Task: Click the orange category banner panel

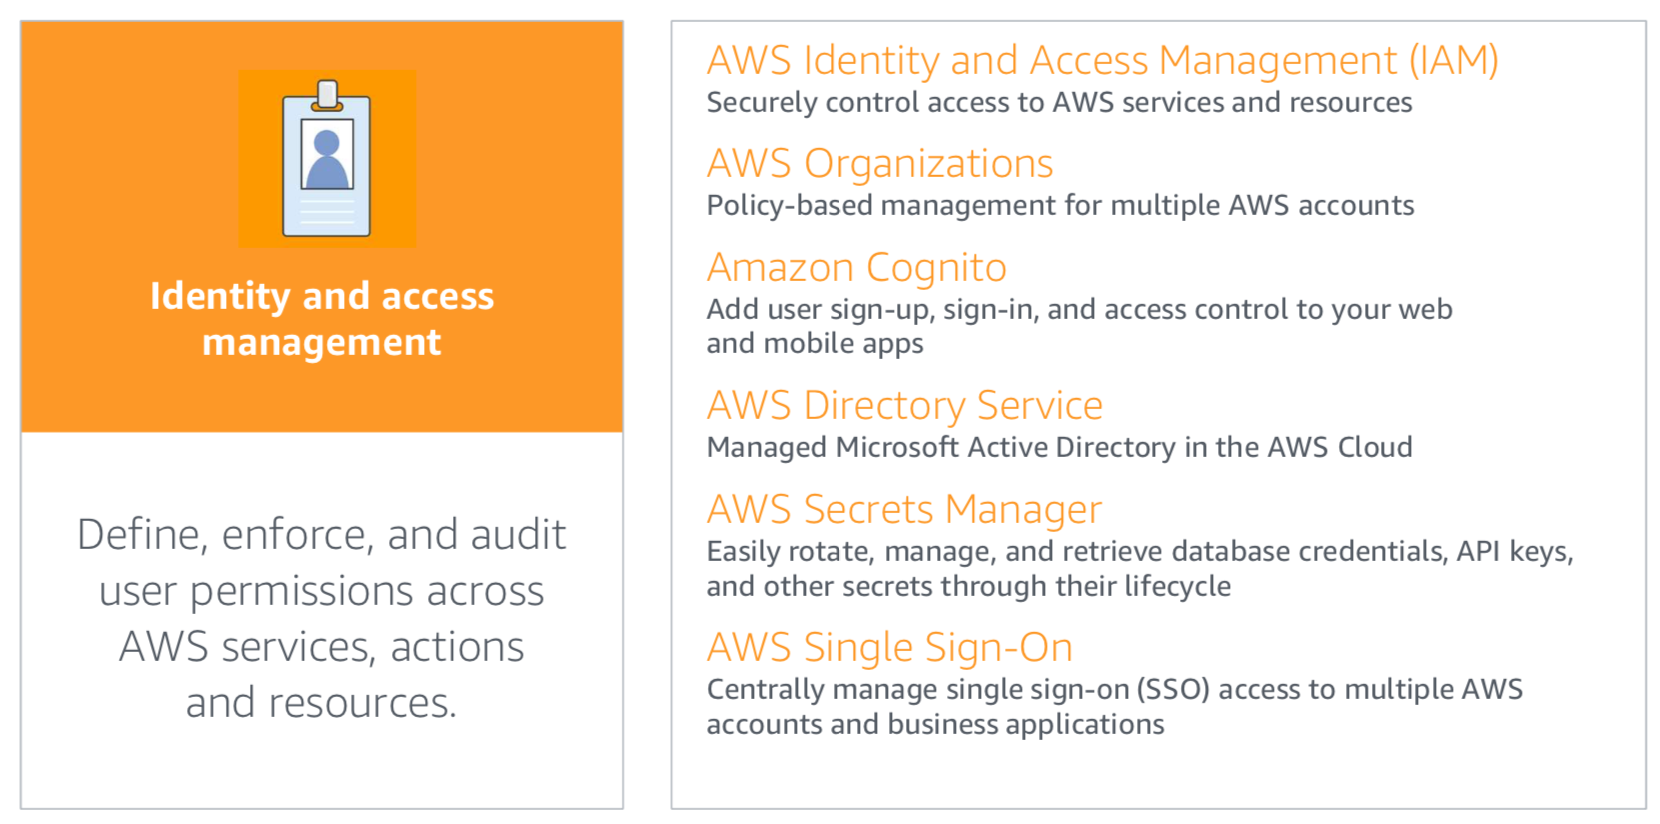Action: [322, 227]
